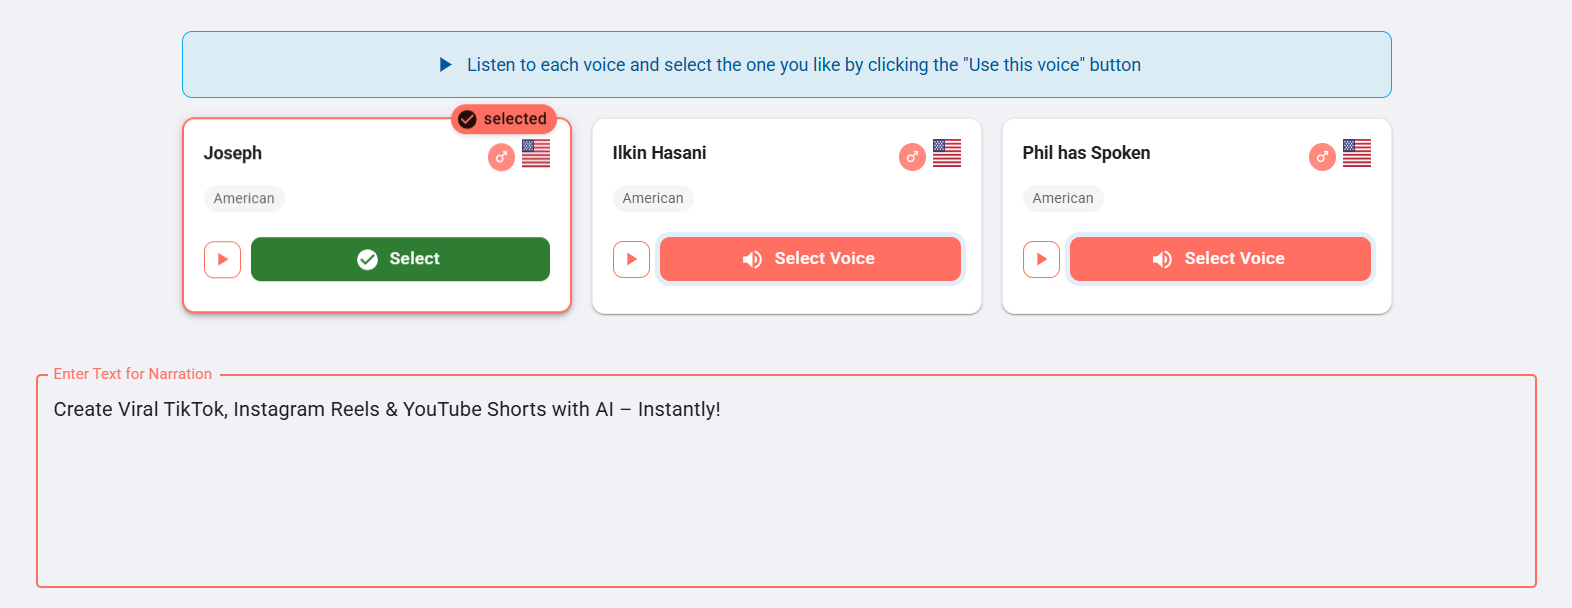Viewport: 1572px width, 608px height.
Task: Click the Phil has Spoken voice name
Action: 1086,153
